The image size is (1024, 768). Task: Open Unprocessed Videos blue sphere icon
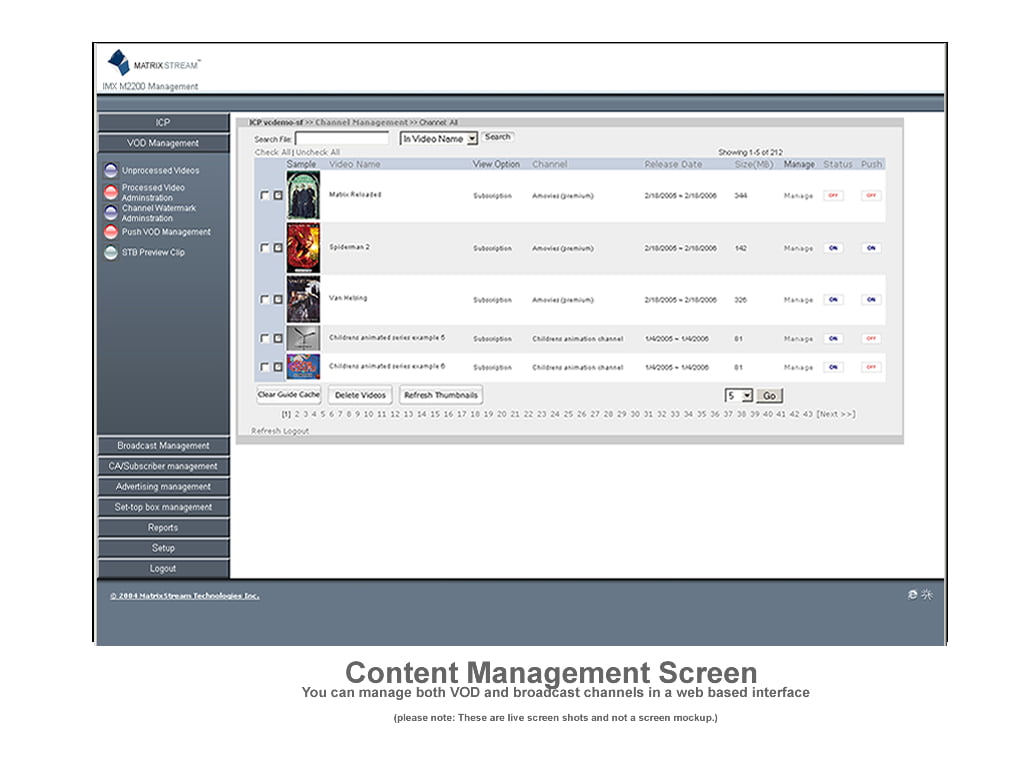click(x=111, y=170)
